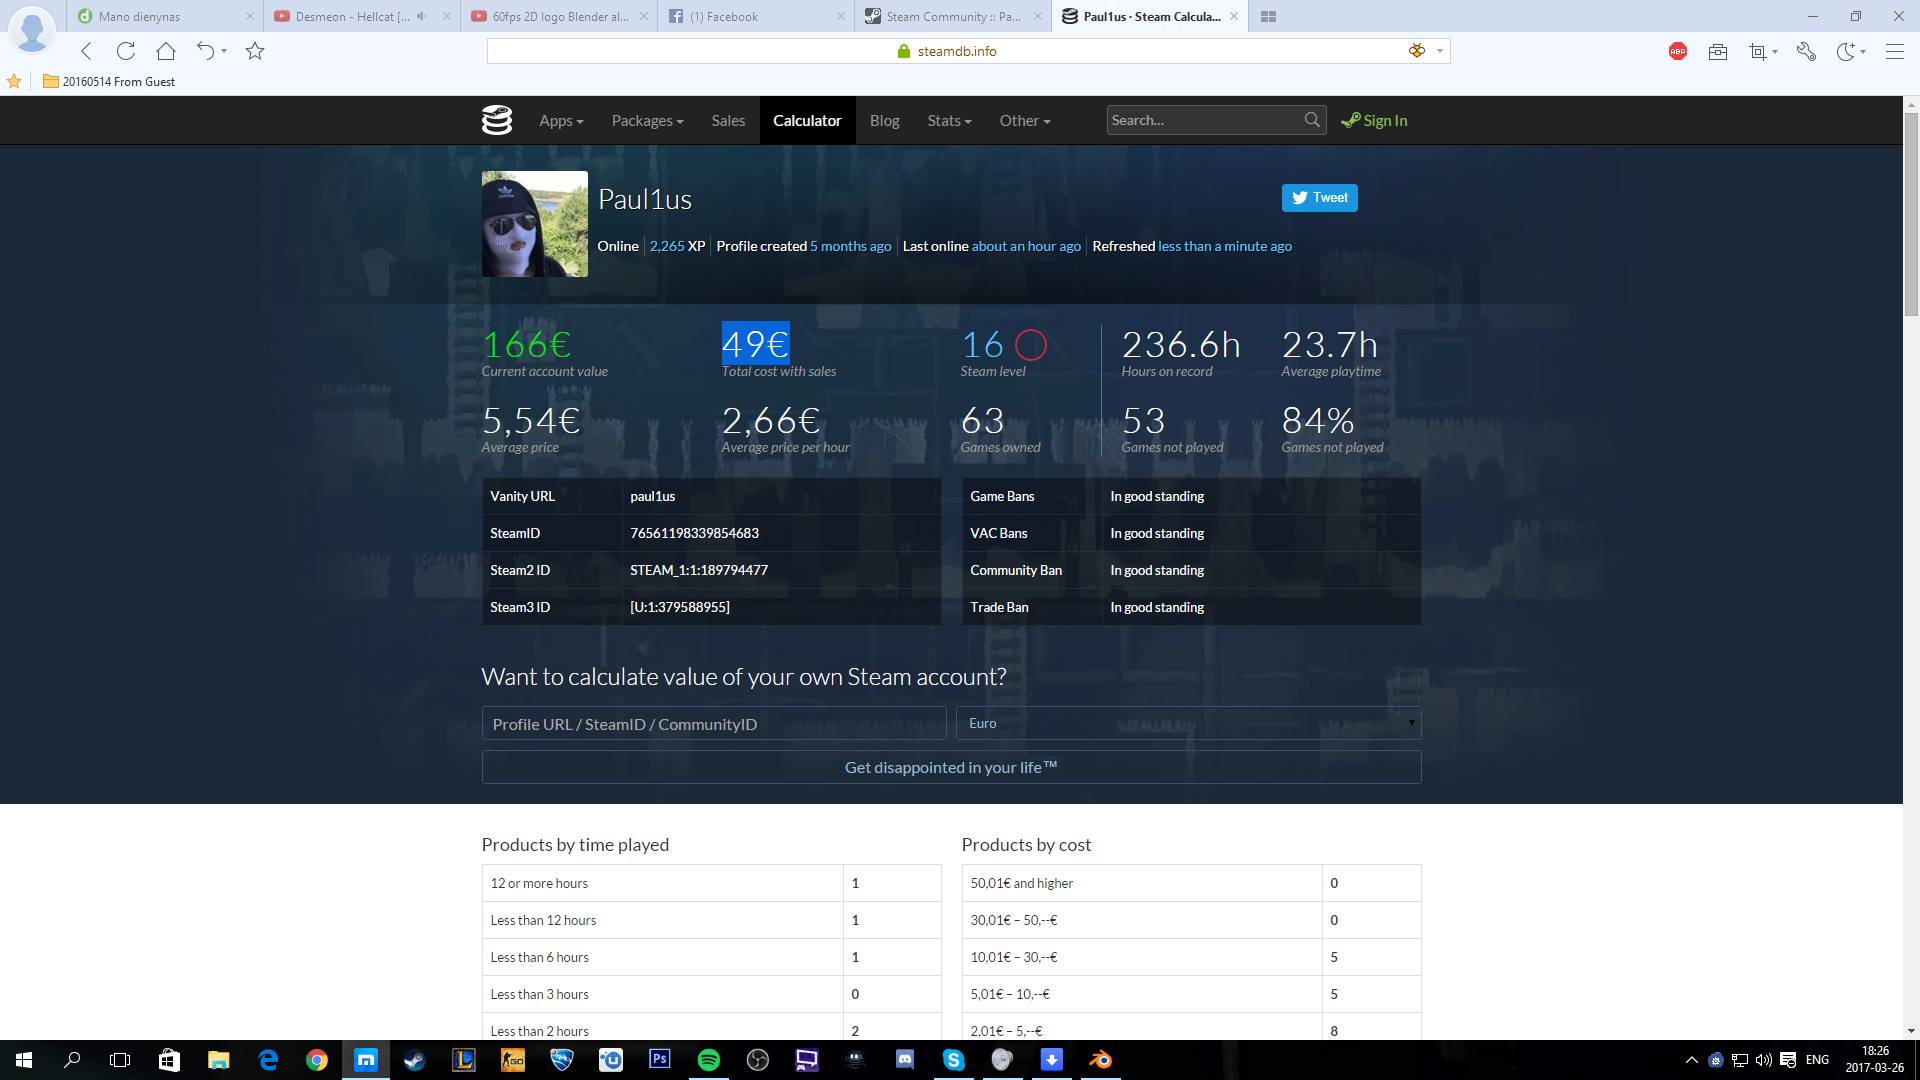Click the steamdb.info address bar

pyautogui.click(x=957, y=51)
